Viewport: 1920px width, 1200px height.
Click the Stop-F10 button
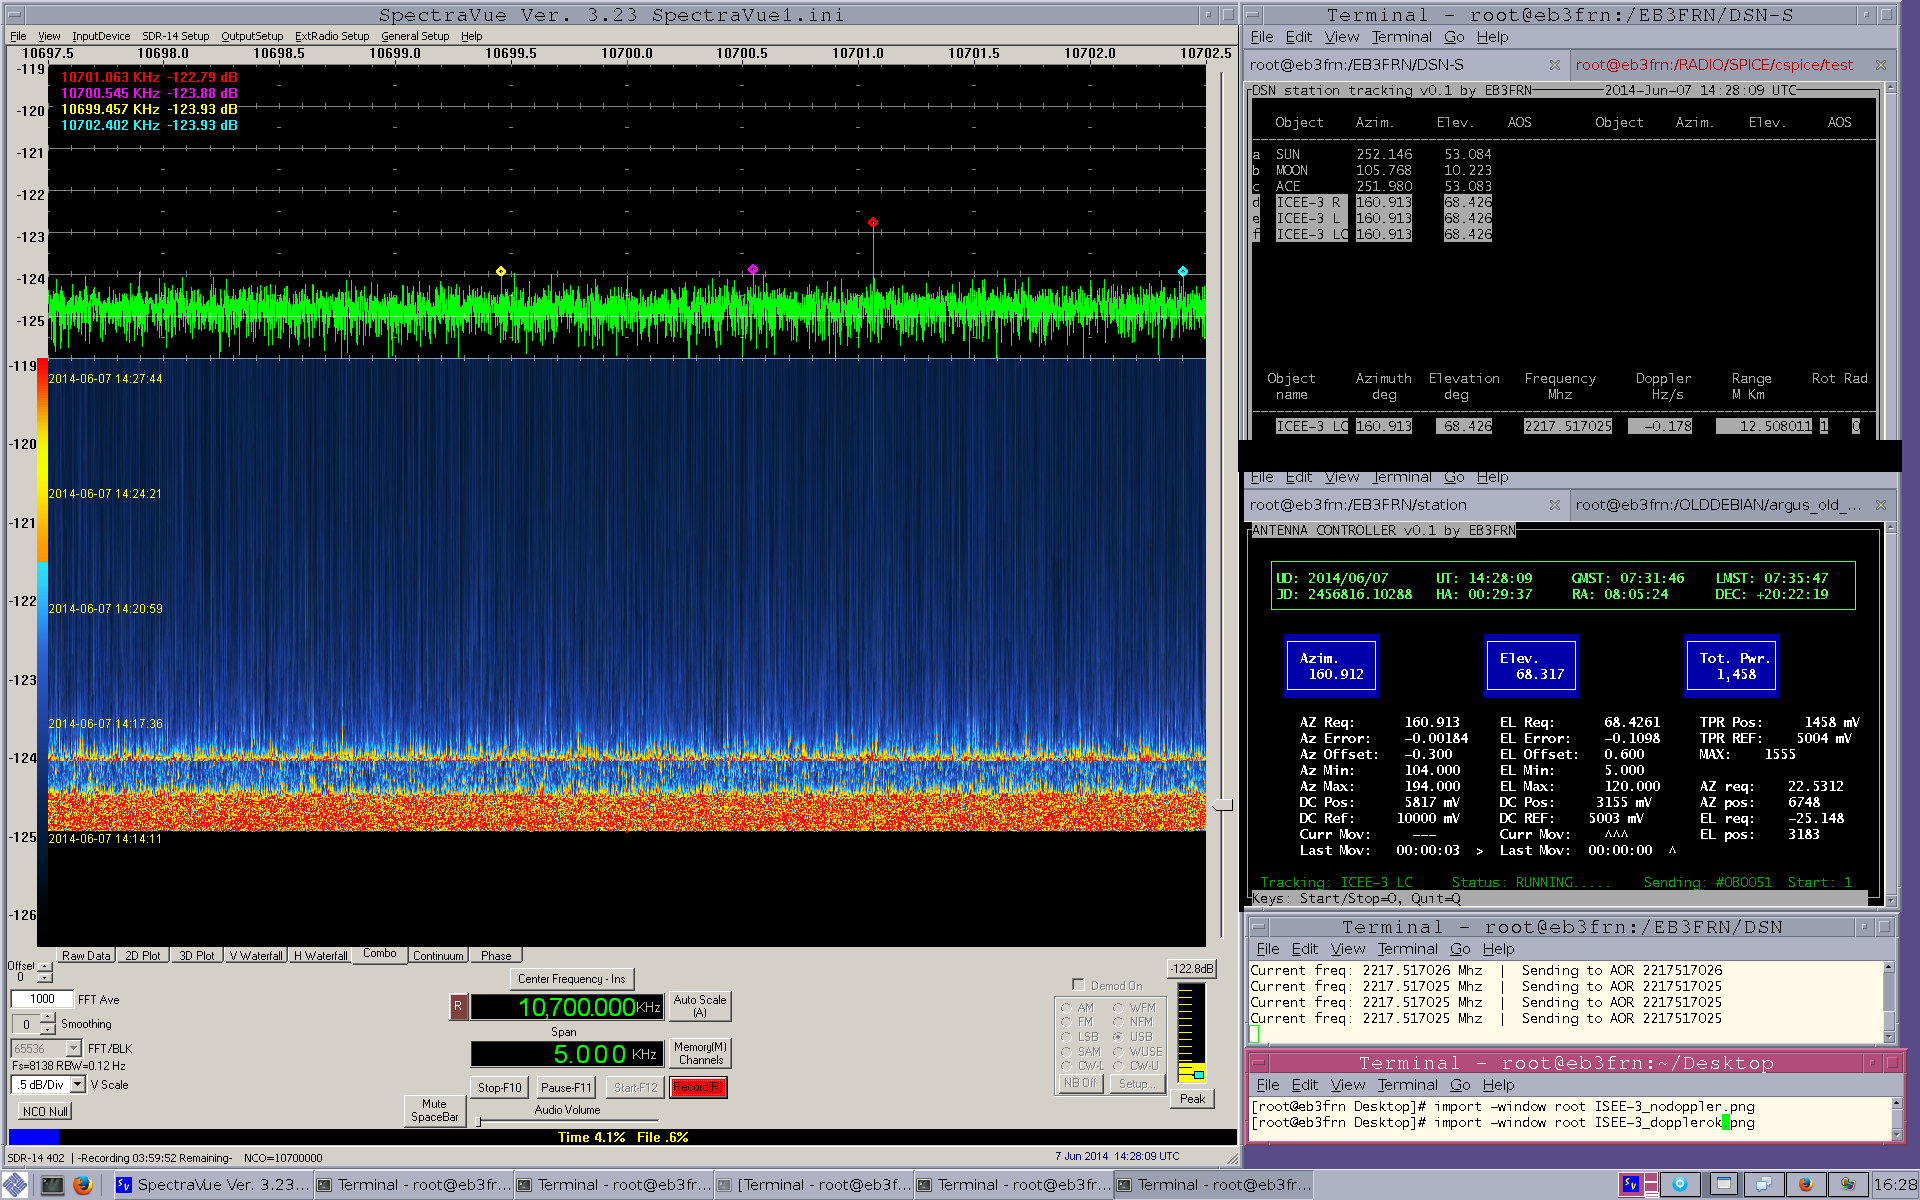coord(499,1088)
